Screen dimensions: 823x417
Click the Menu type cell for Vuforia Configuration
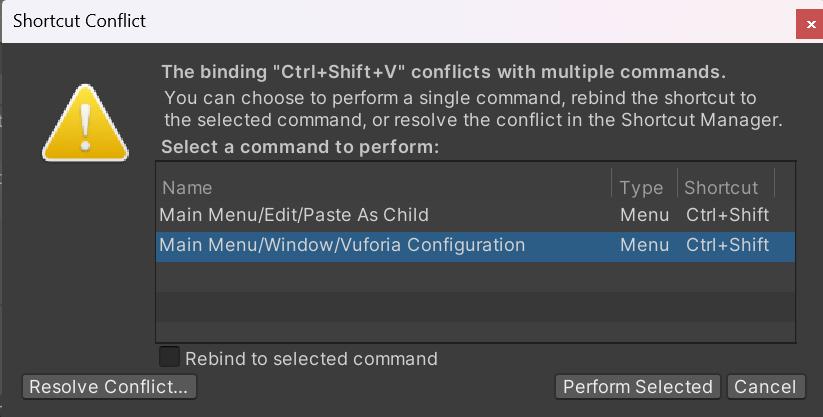(645, 245)
